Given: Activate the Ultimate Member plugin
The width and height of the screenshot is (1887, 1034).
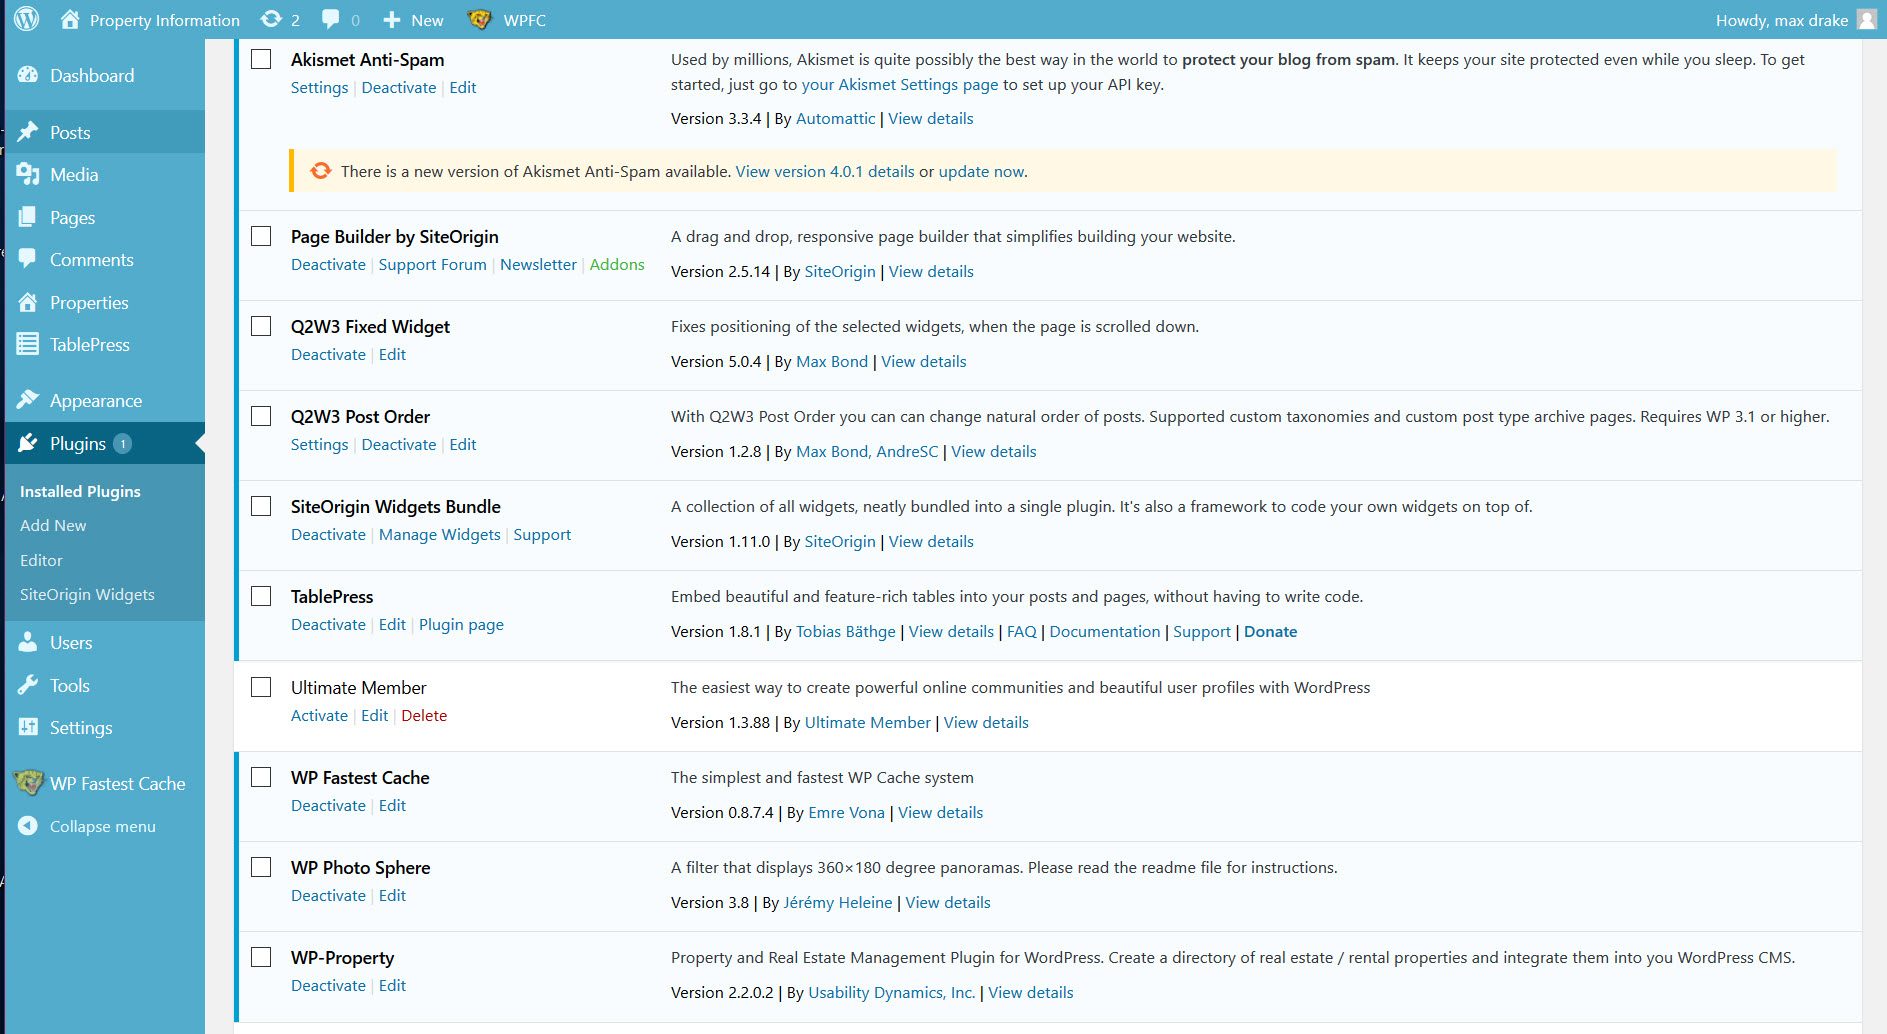Looking at the screenshot, I should [319, 715].
